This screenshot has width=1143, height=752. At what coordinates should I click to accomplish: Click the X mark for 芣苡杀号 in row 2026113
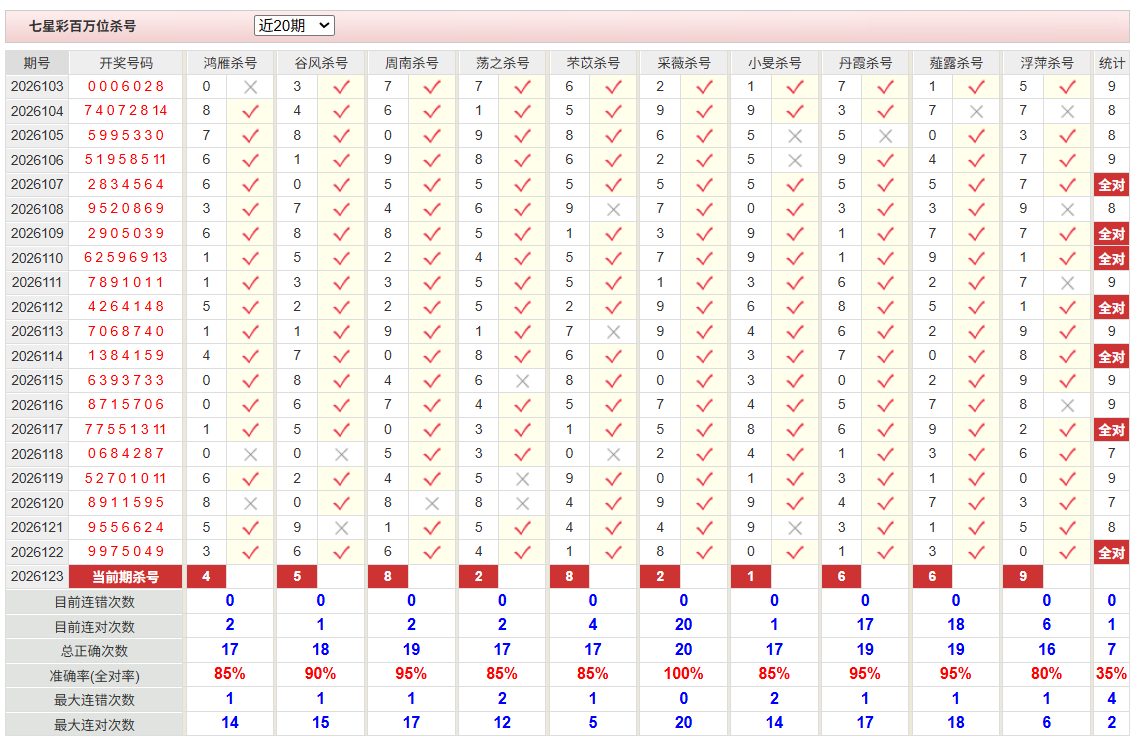[614, 332]
